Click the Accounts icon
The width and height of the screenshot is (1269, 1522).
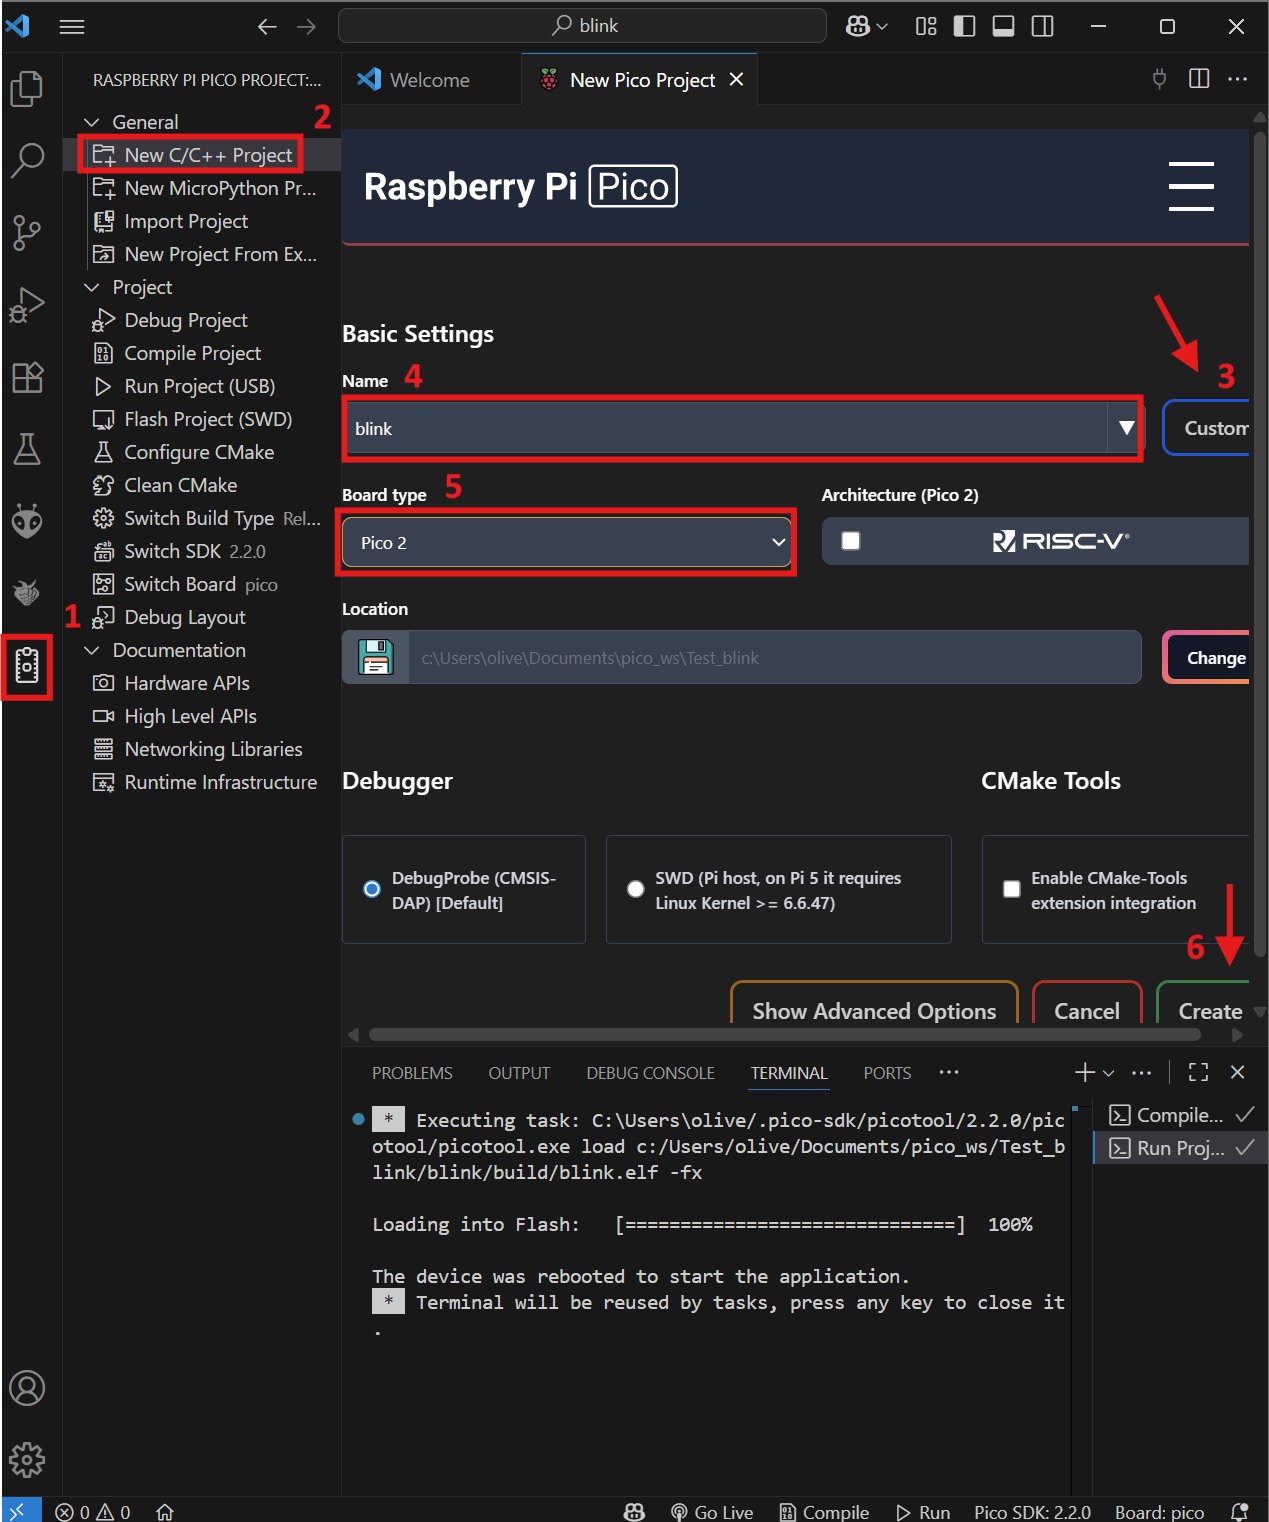[27, 1388]
